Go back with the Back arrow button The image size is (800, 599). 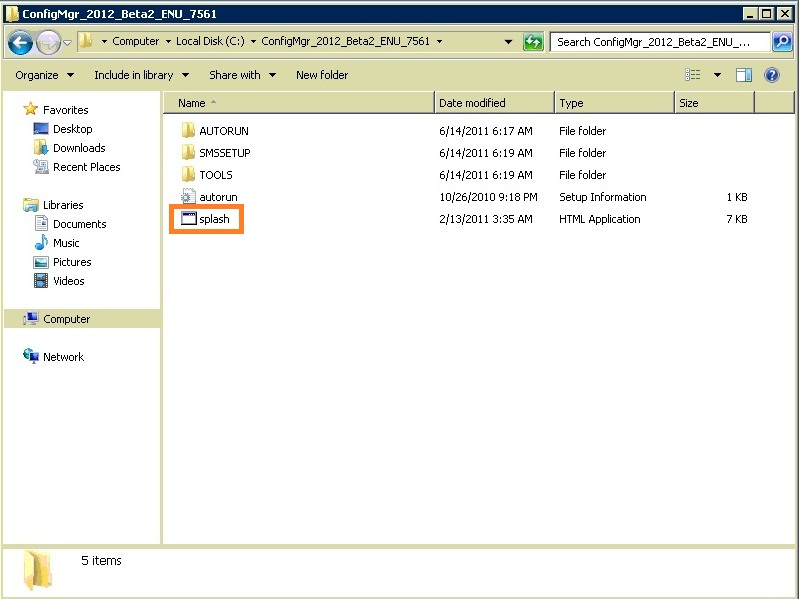20,42
